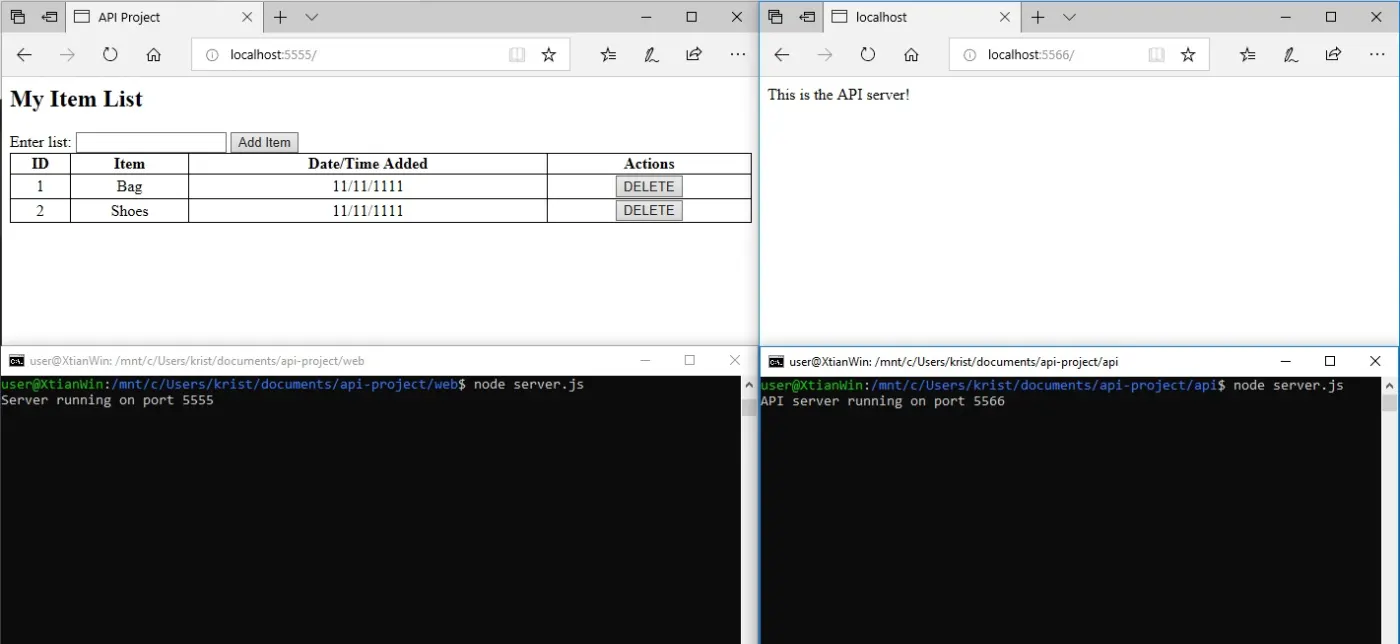
Task: Click the web terminal's console icon
Action: pyautogui.click(x=16, y=361)
